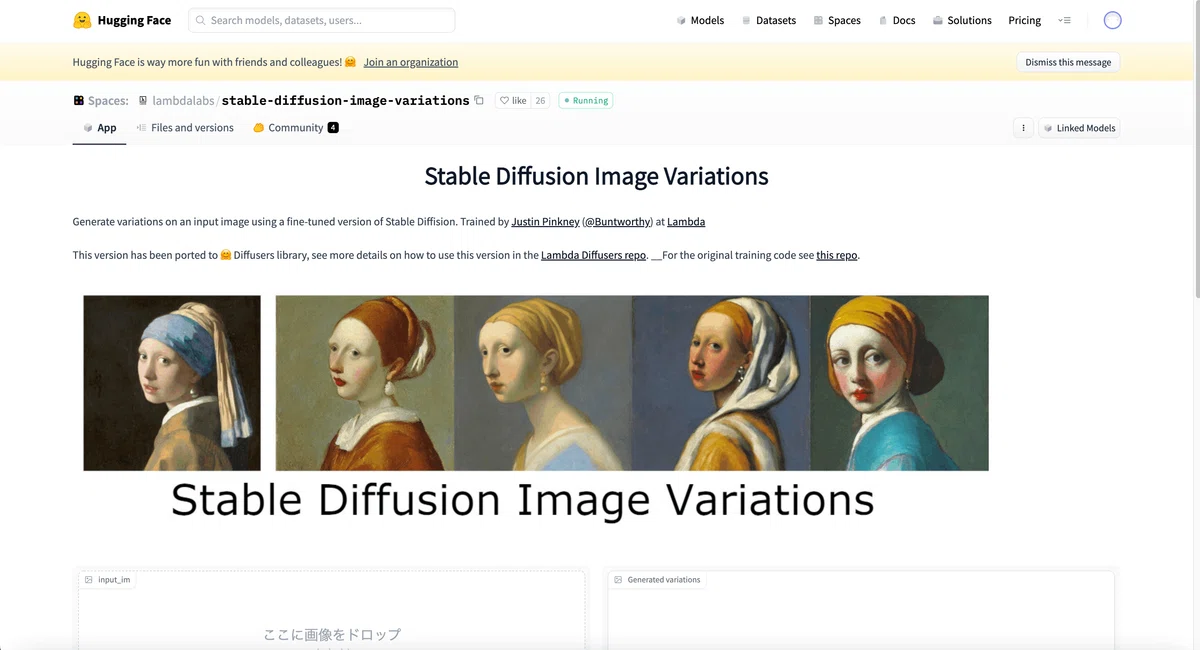The width and height of the screenshot is (1200, 650).
Task: Click stable-diffusion-image-variations space name
Action: tap(345, 101)
